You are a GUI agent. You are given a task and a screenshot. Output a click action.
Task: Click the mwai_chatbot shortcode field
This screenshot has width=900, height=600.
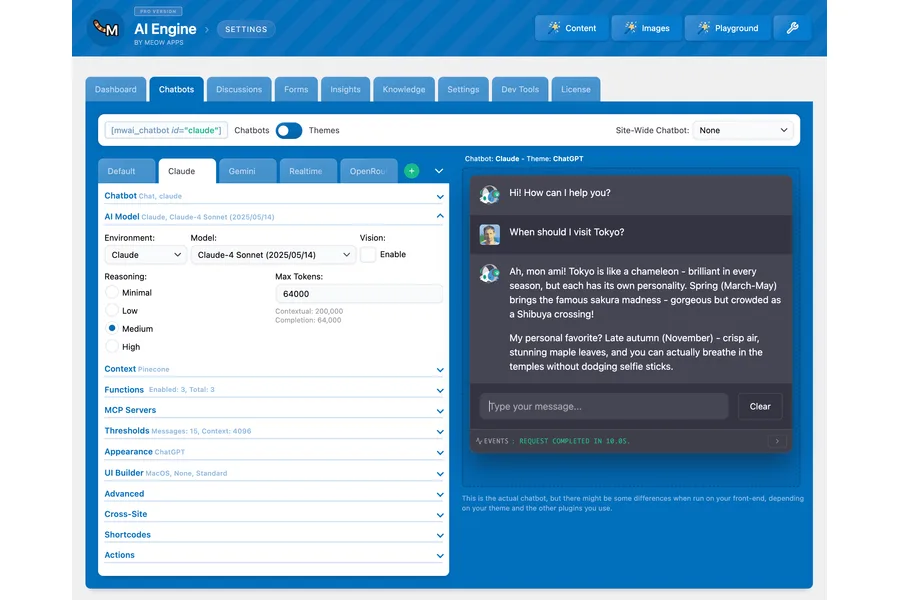point(166,130)
